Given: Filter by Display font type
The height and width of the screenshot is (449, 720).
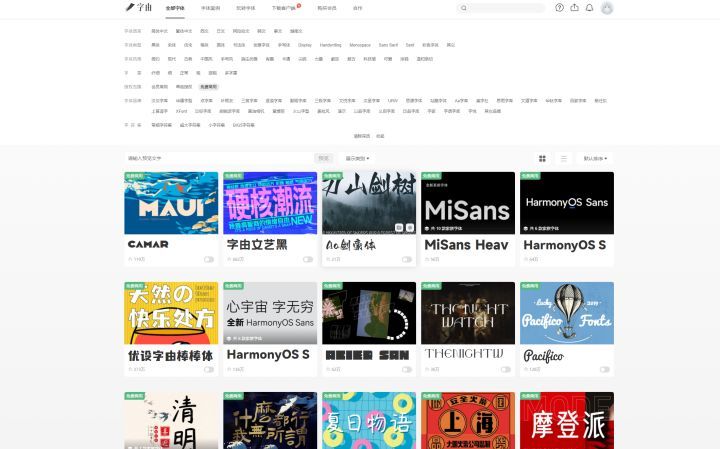Looking at the screenshot, I should 304,45.
